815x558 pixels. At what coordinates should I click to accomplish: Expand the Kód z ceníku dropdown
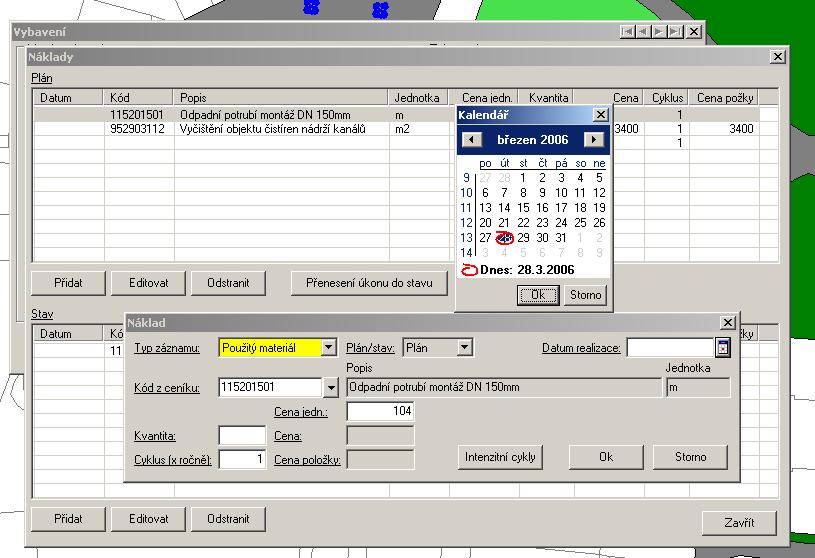click(x=331, y=387)
